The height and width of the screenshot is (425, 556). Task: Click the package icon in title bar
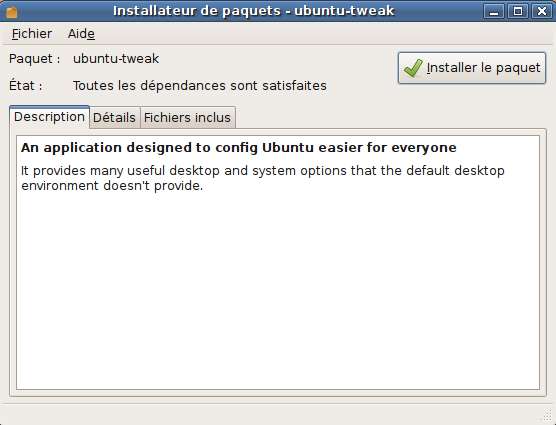11,11
